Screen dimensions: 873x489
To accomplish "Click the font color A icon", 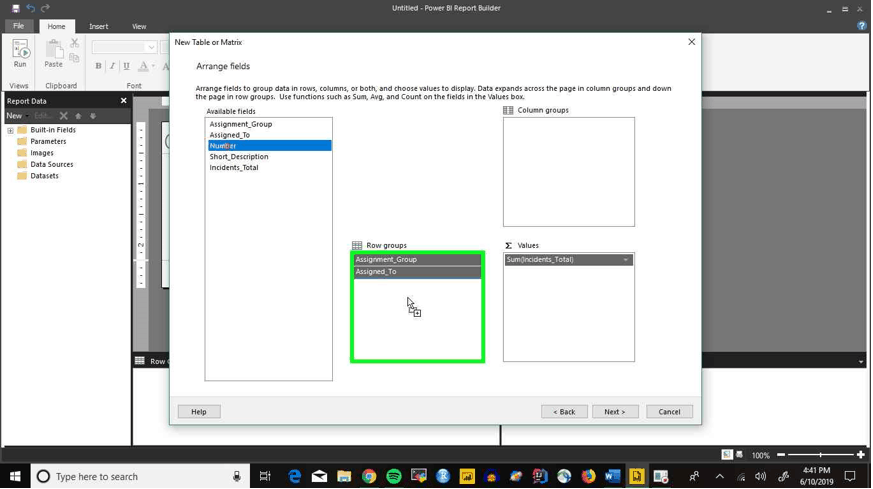I will point(143,66).
